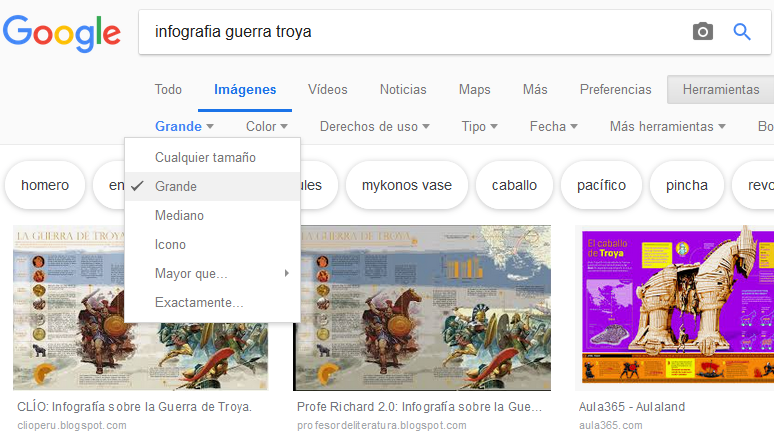Image resolution: width=774 pixels, height=445 pixels.
Task: Select Icono size option
Action: [171, 244]
